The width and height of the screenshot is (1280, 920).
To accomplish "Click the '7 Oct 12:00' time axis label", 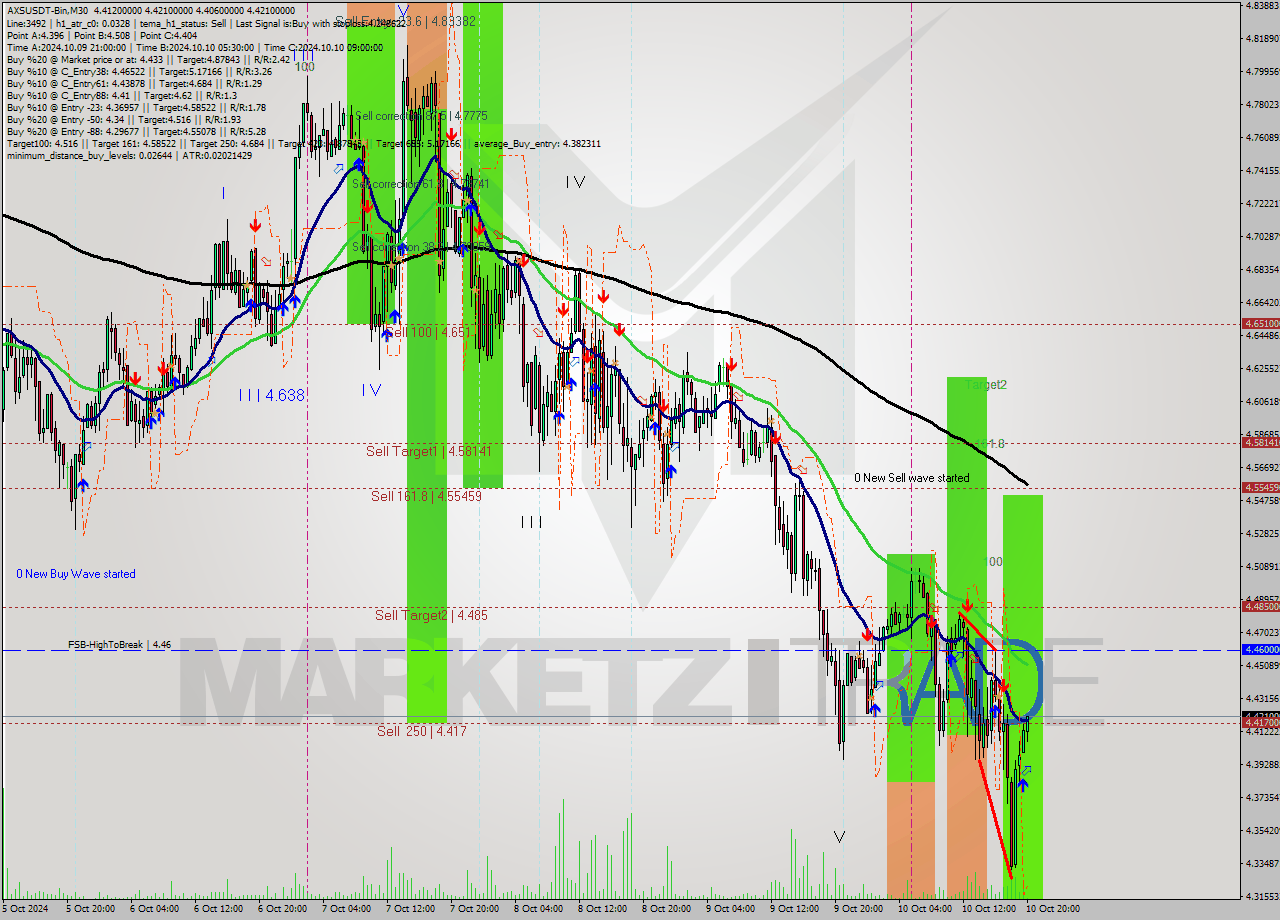I will point(410,909).
